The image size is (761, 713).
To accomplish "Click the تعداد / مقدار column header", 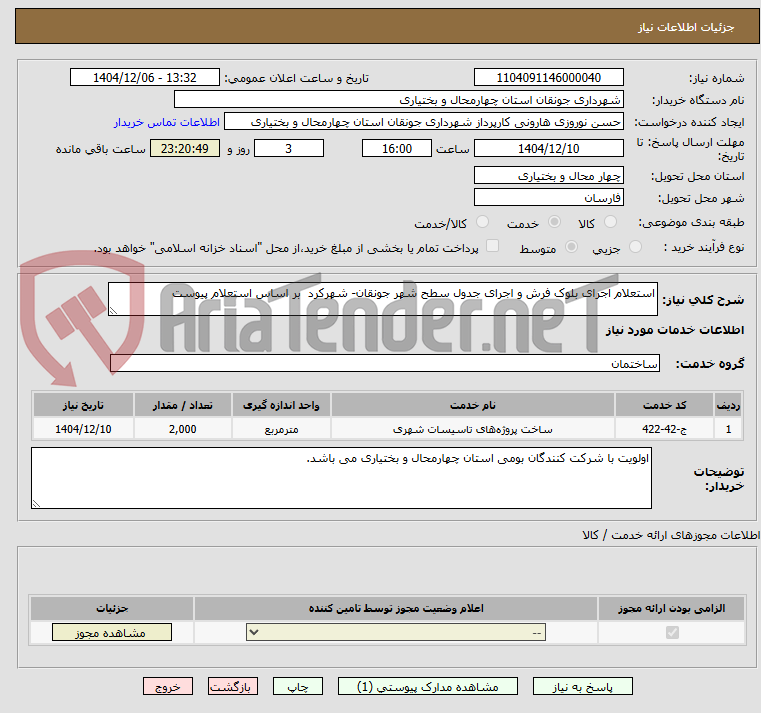I will (x=182, y=405).
